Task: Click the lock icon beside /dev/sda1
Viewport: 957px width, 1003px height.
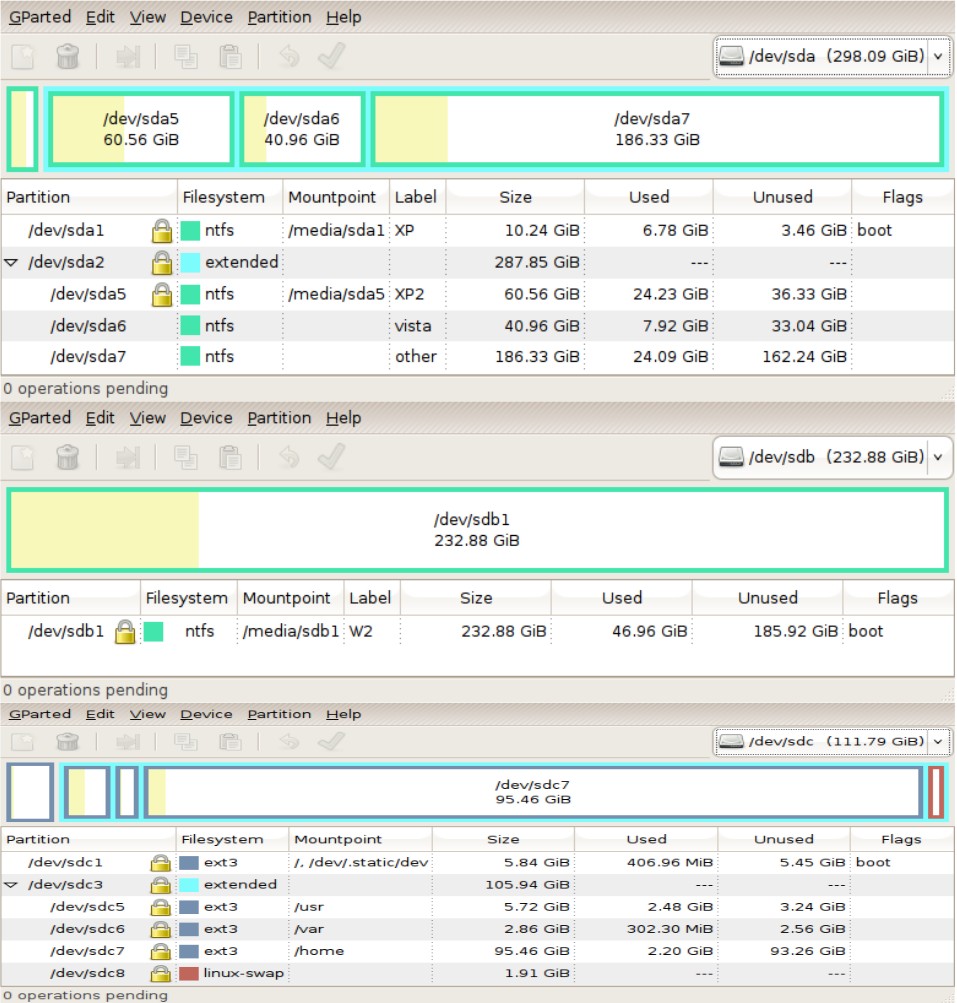Action: click(159, 229)
